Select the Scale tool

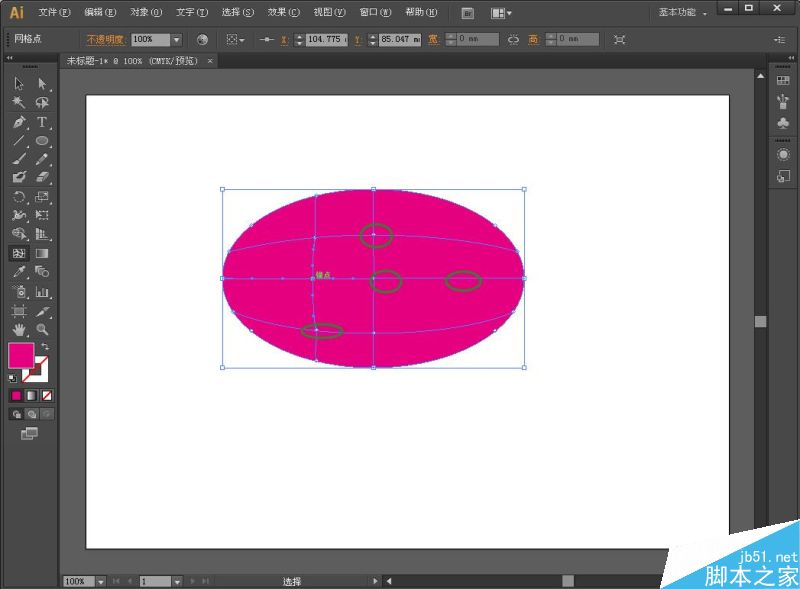point(42,197)
